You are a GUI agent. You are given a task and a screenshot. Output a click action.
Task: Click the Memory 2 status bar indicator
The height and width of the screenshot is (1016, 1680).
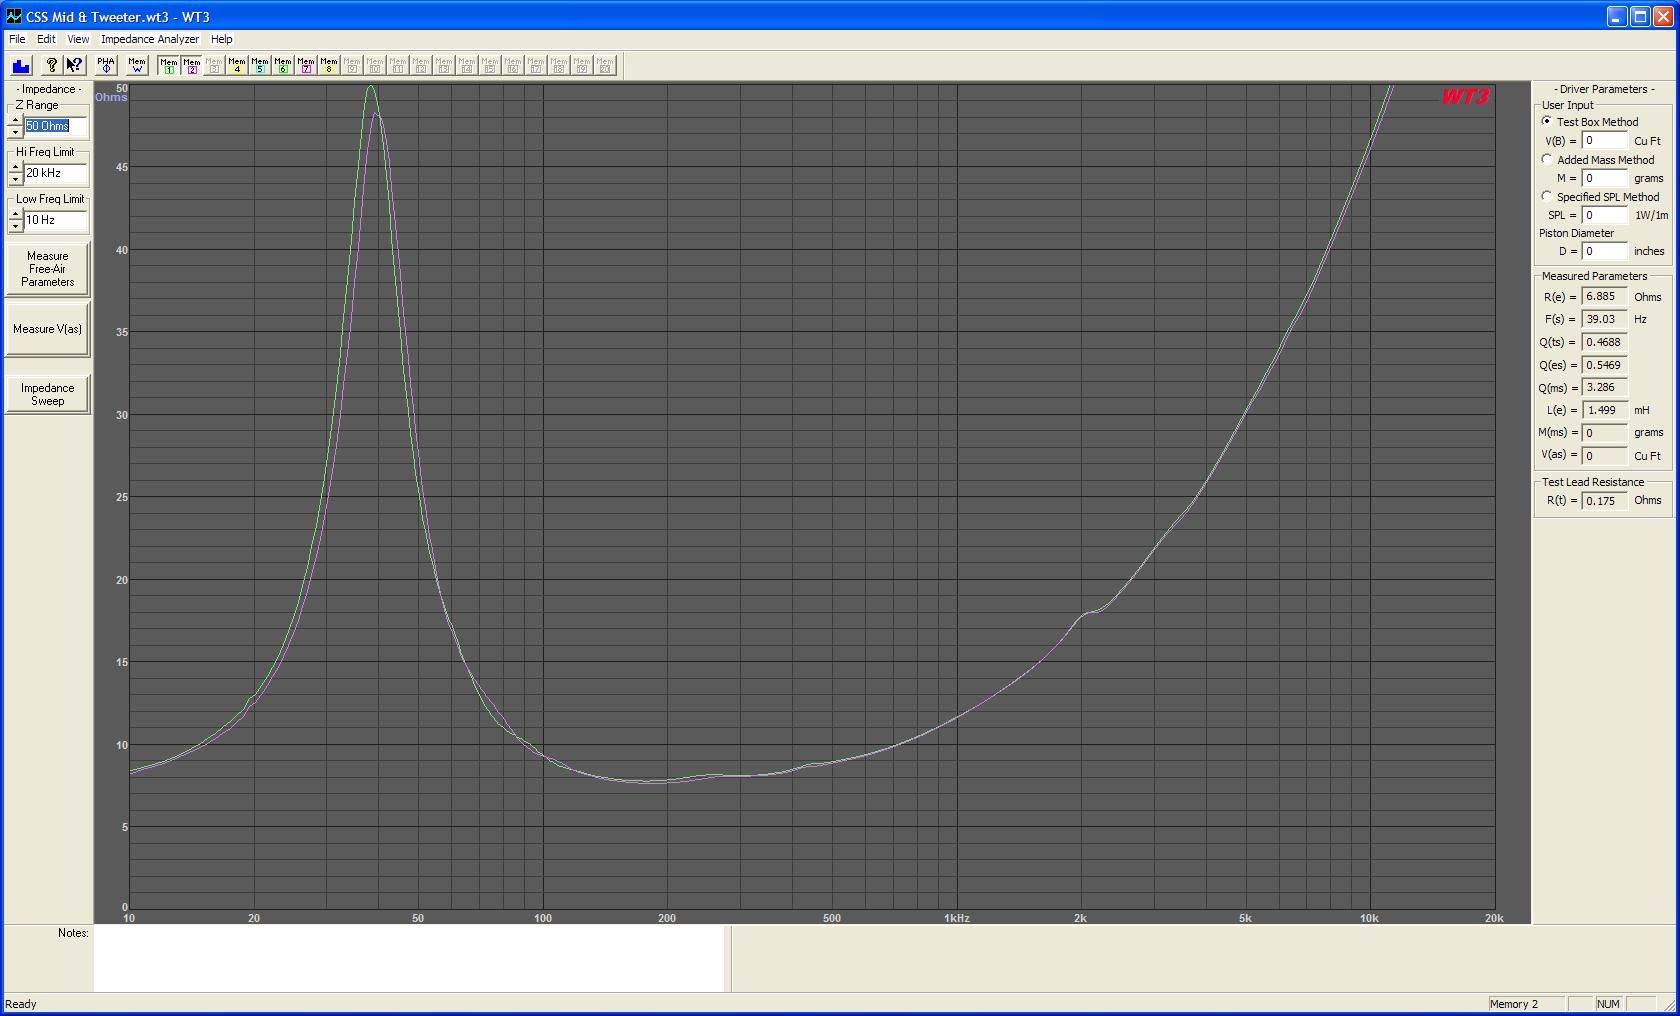pyautogui.click(x=1525, y=1004)
